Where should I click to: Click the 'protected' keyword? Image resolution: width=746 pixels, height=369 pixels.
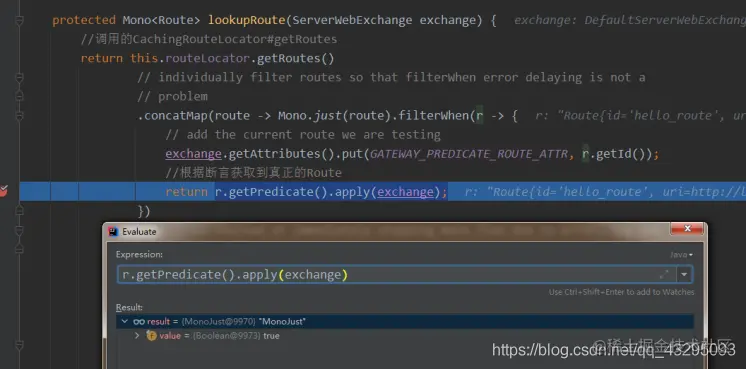pos(84,20)
